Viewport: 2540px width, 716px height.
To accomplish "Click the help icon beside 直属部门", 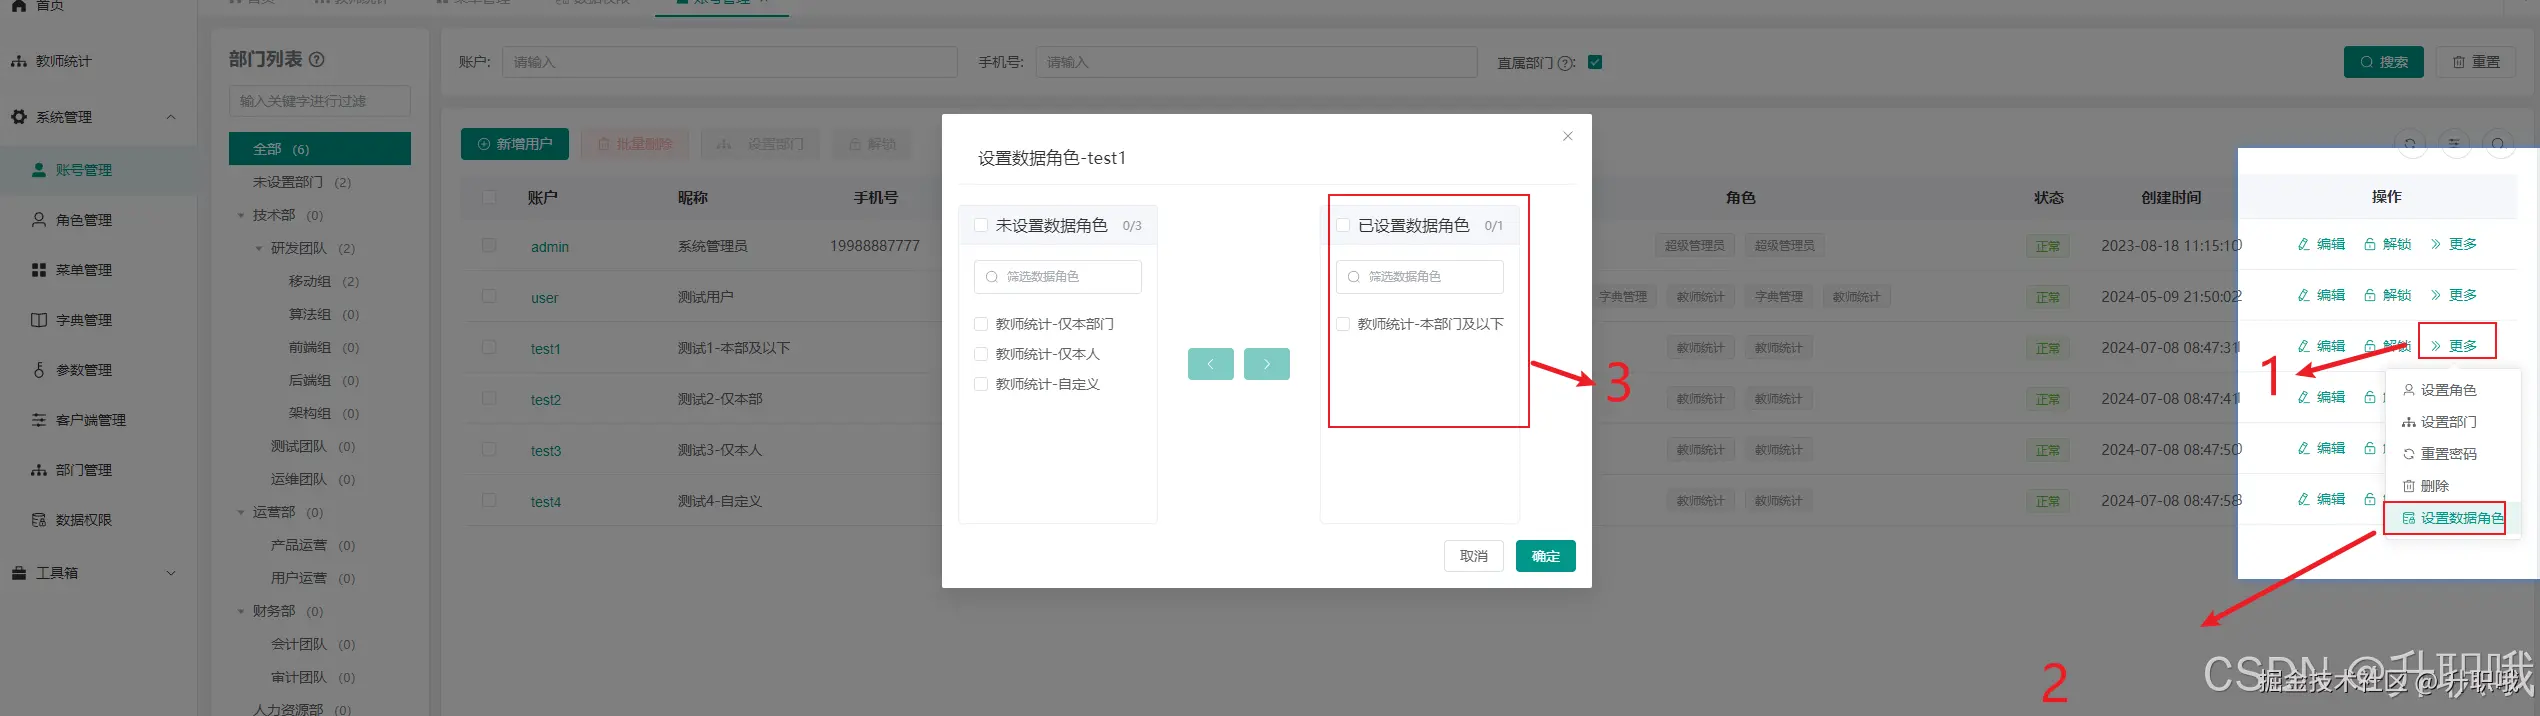I will 1567,63.
